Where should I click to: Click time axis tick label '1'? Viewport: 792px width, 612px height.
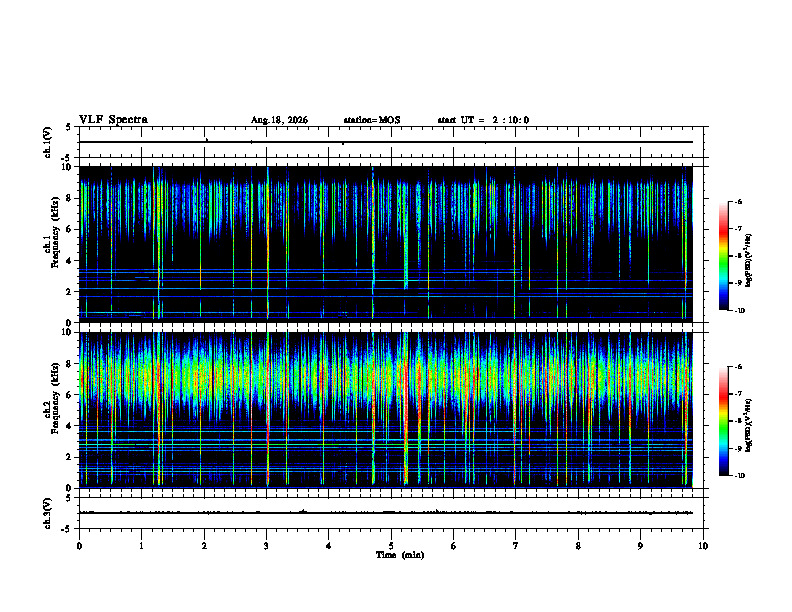coord(141,546)
